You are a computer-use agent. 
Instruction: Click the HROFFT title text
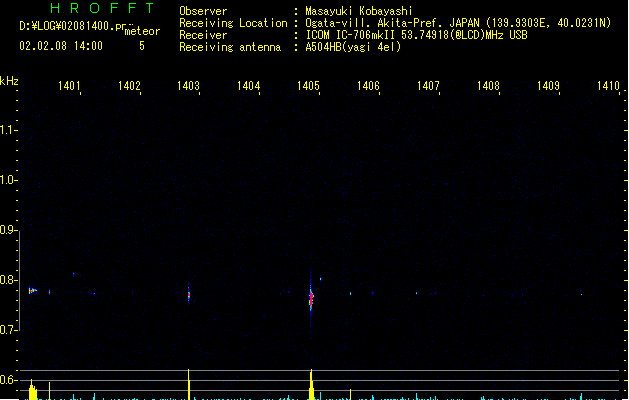103,8
